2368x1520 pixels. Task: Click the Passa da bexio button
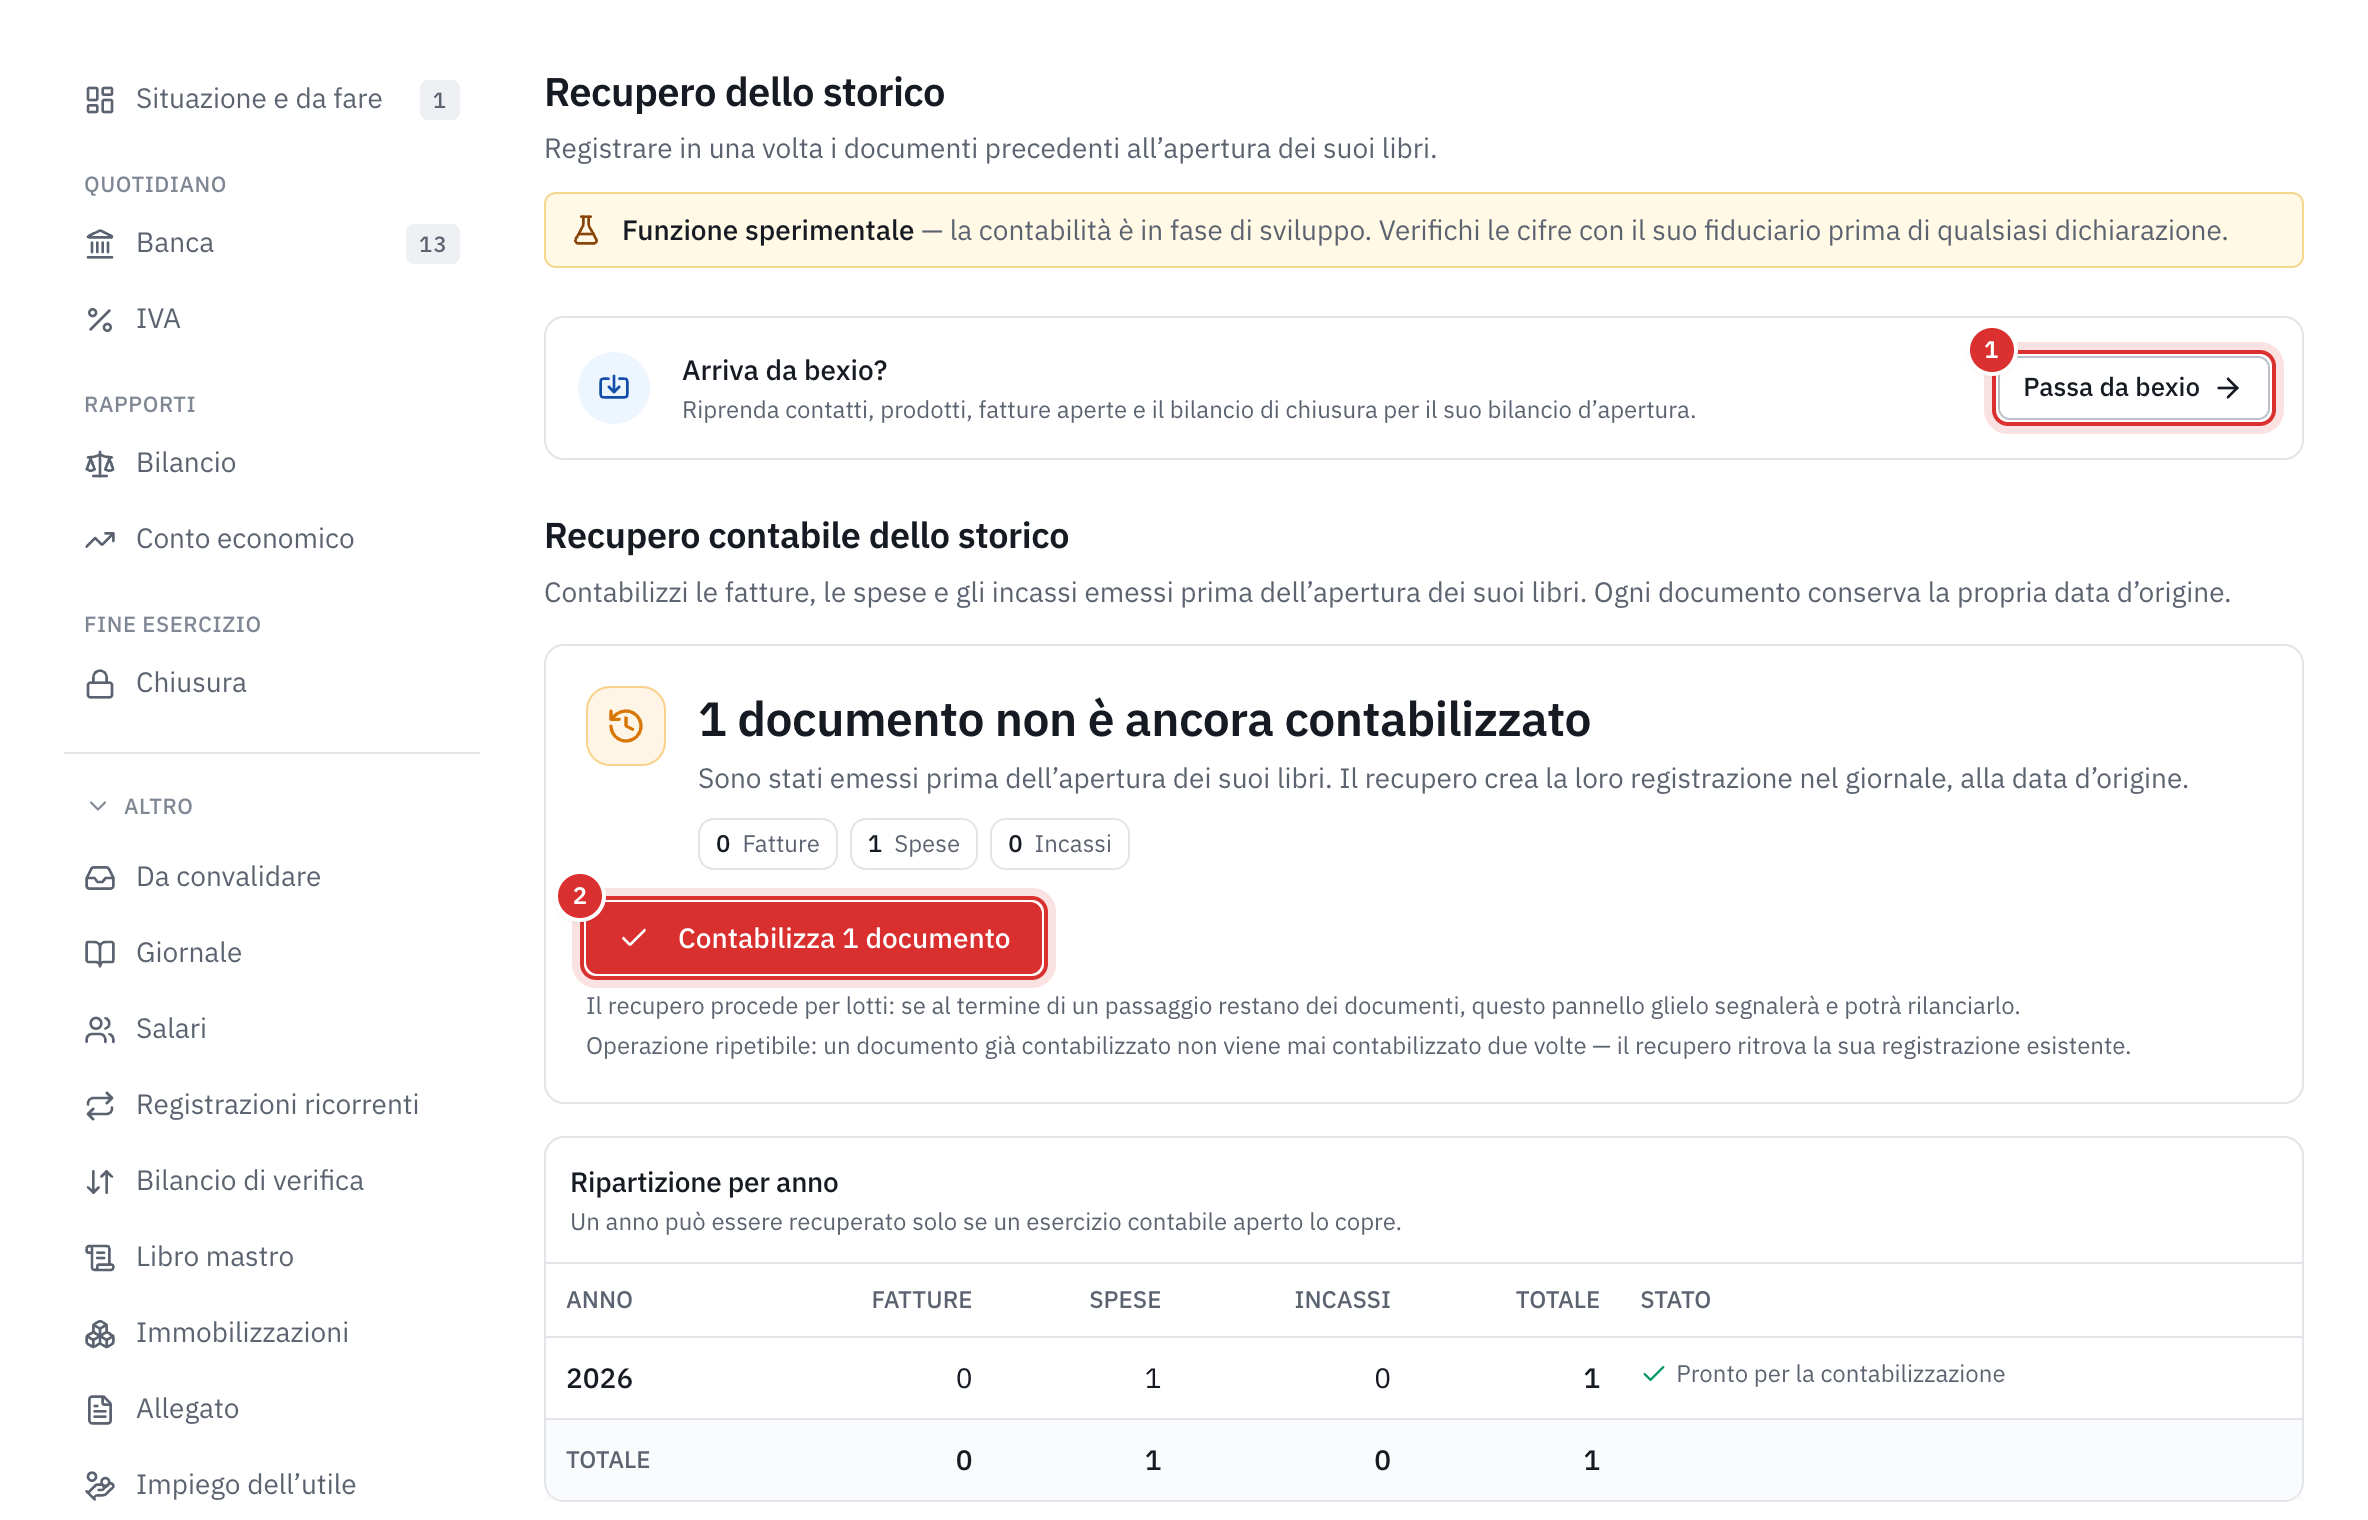pos(2133,388)
